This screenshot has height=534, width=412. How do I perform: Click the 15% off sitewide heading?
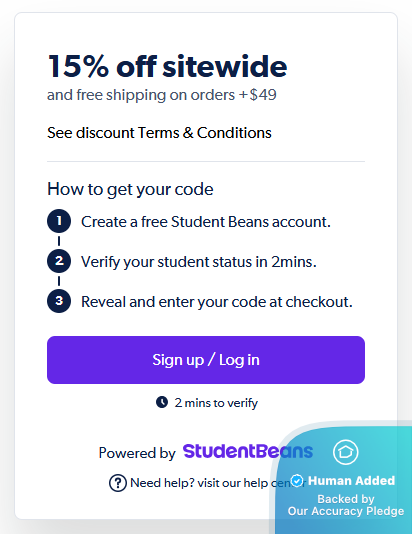(x=168, y=66)
